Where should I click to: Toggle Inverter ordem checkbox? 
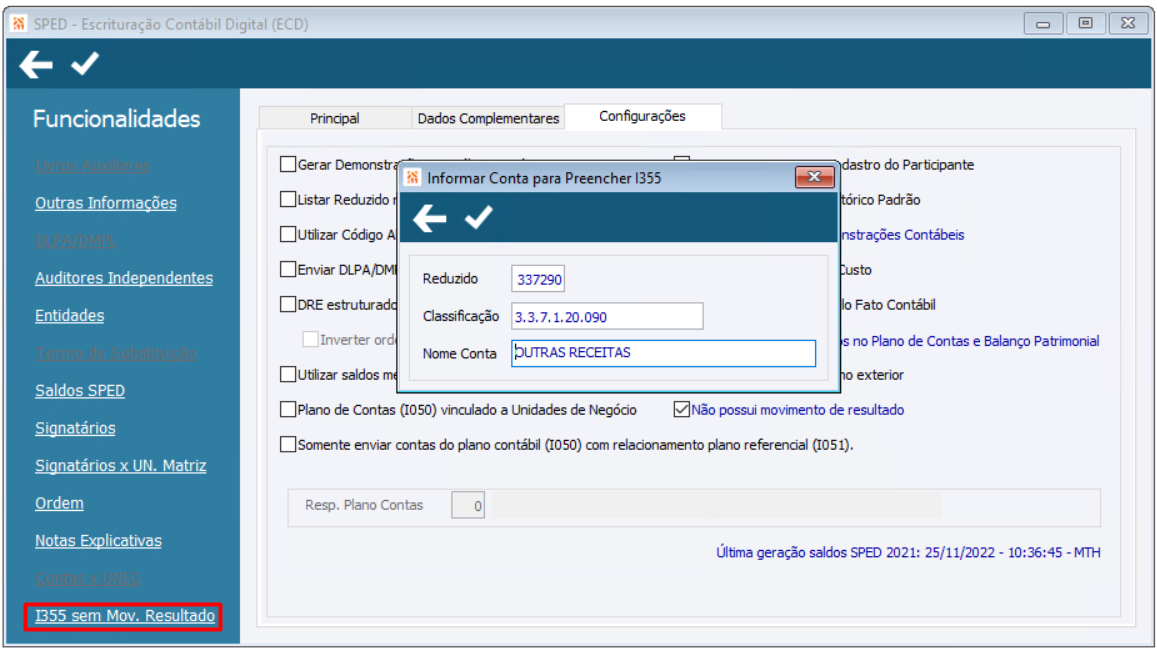pyautogui.click(x=310, y=339)
